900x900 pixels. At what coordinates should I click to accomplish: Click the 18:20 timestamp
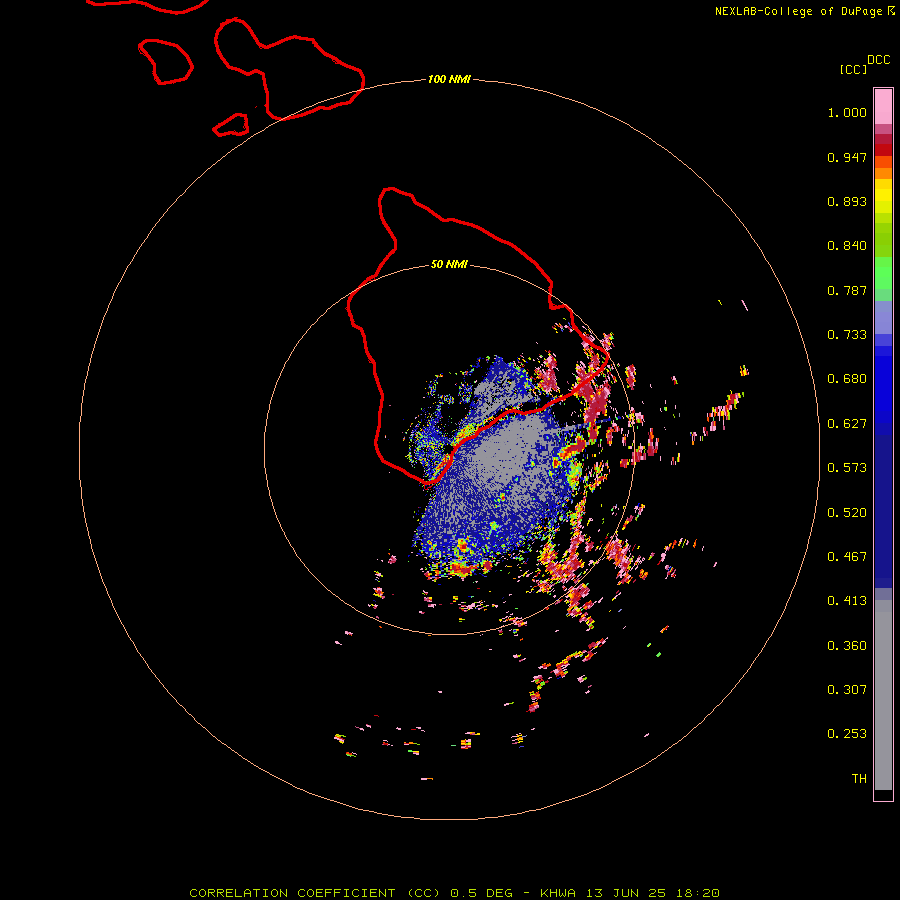(698, 893)
